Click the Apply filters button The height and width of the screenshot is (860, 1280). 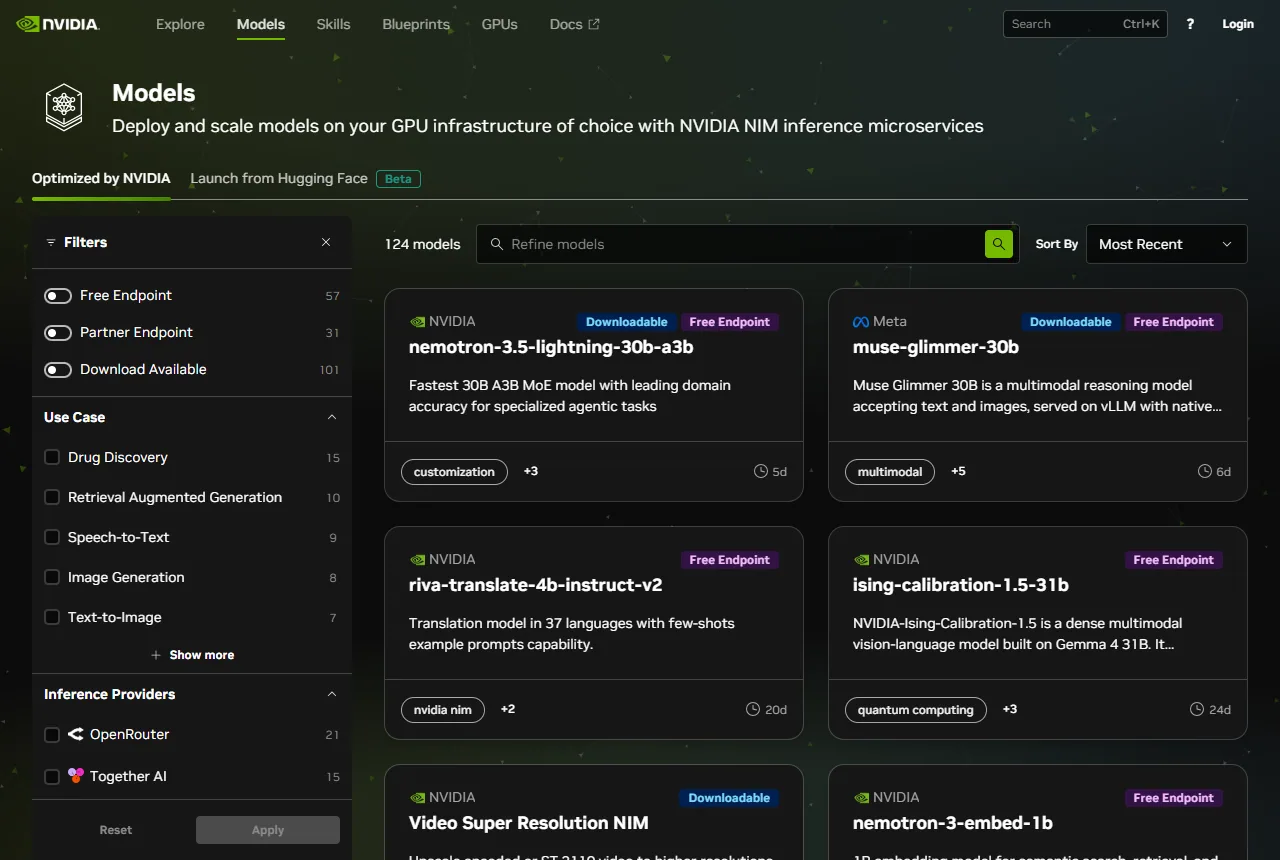[x=268, y=830]
